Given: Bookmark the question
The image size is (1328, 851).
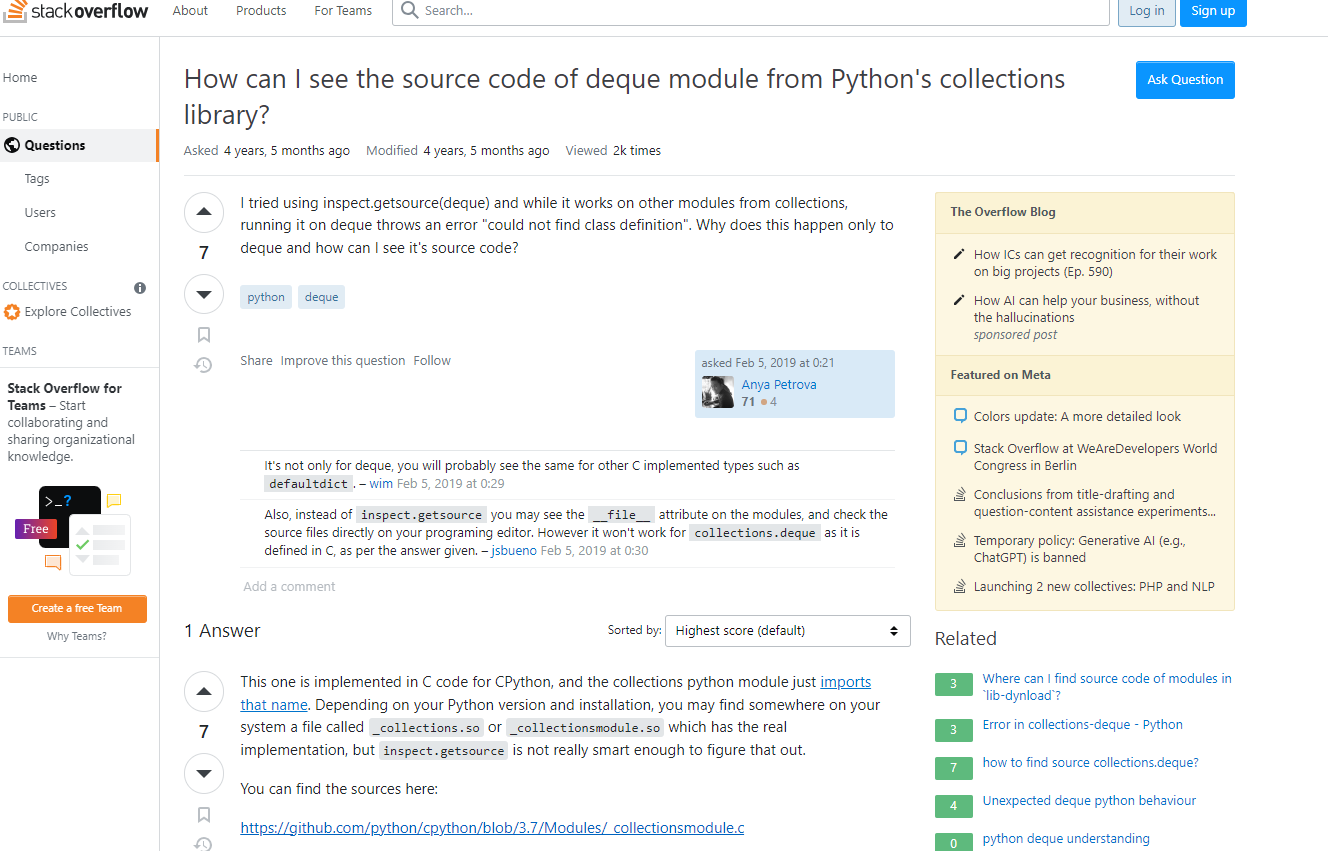Looking at the screenshot, I should 204,335.
